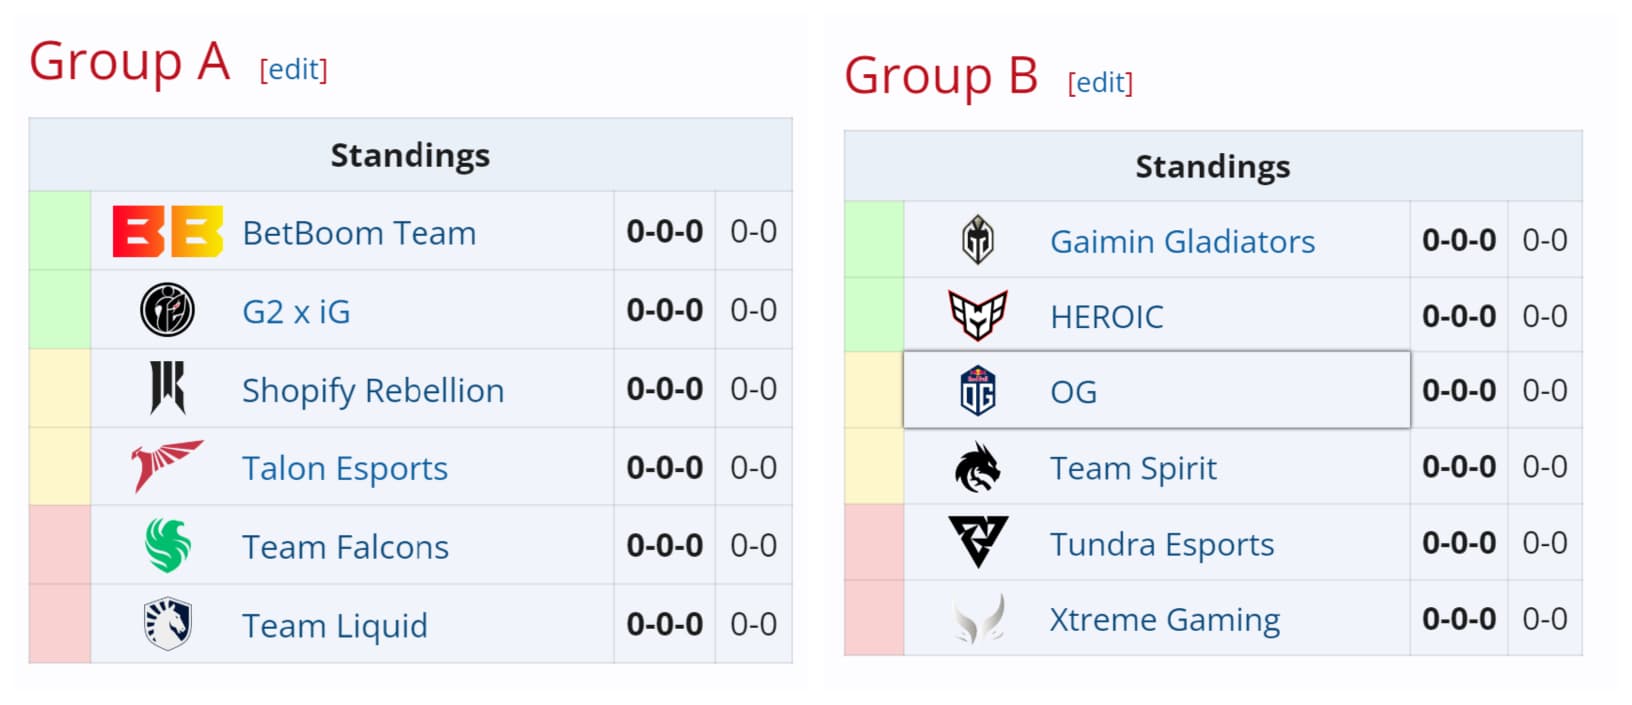Click the G2 x iG logo
This screenshot has height=705, width=1632.
pyautogui.click(x=165, y=310)
